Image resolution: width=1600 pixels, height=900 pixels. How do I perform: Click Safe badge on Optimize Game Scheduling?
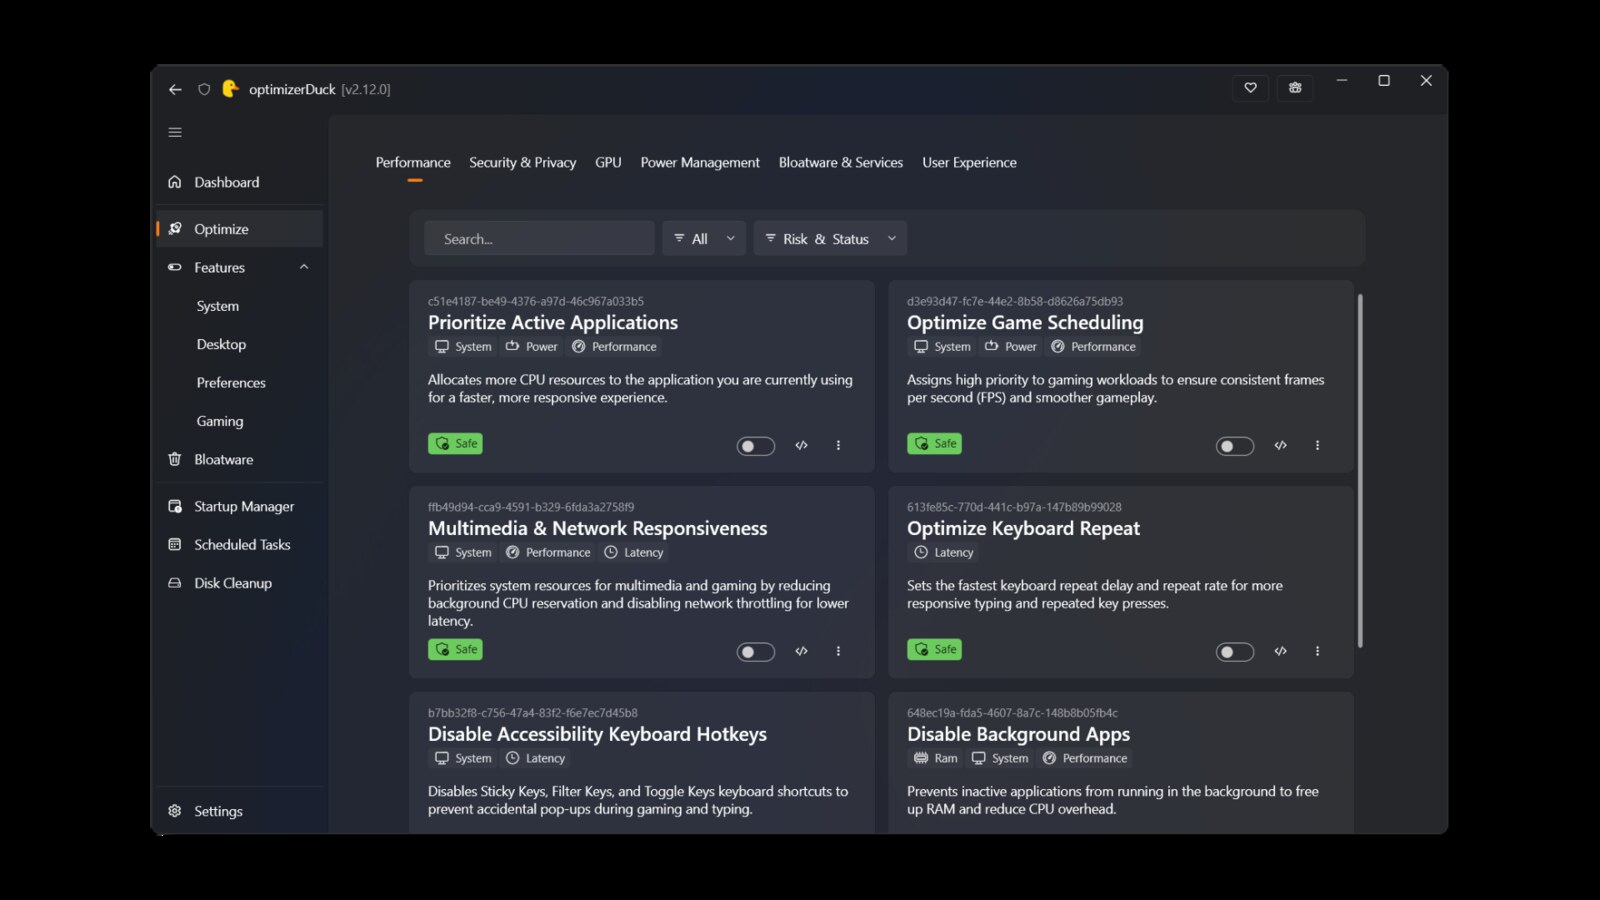tap(934, 443)
